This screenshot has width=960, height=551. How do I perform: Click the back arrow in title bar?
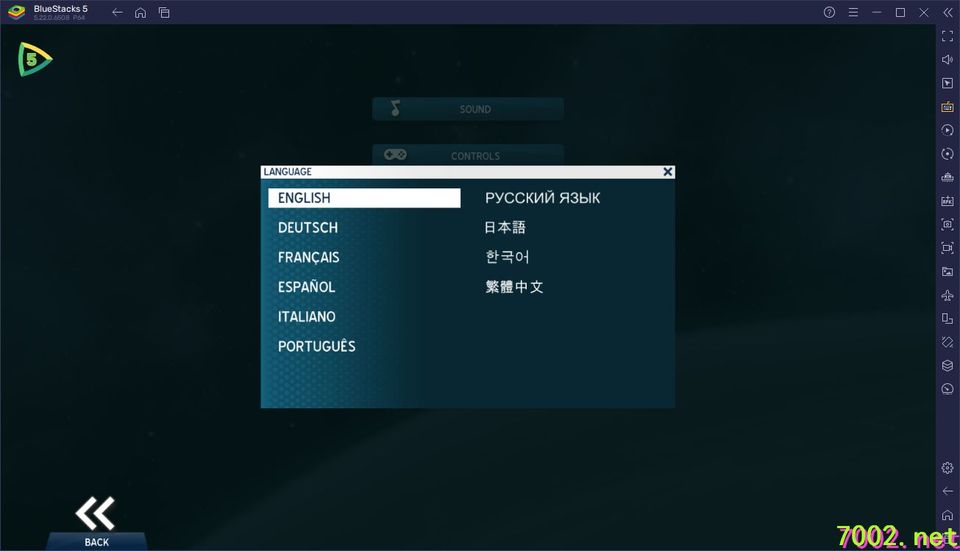pos(118,12)
